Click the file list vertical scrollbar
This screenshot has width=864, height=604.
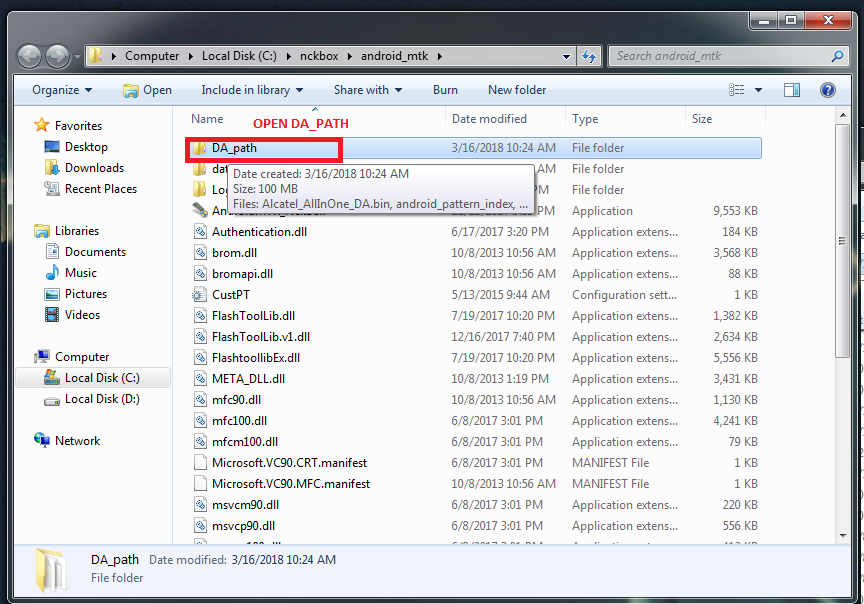[x=842, y=241]
